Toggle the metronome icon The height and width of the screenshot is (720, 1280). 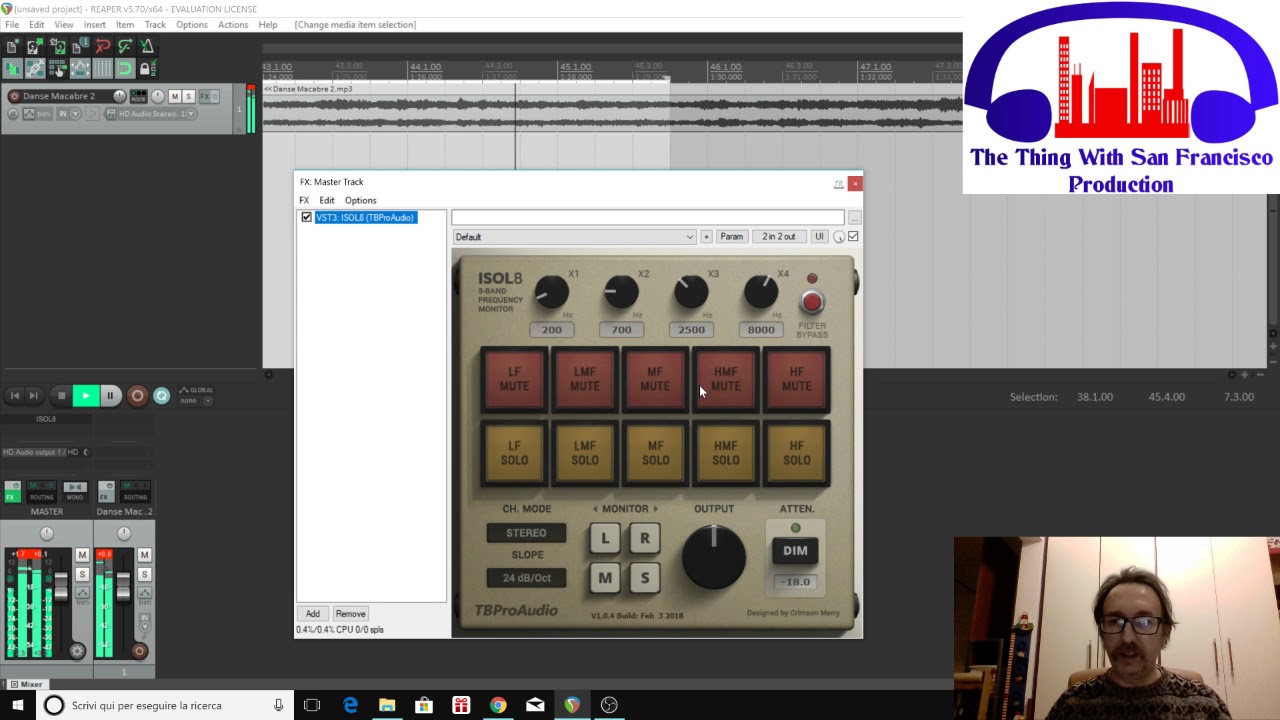point(147,46)
